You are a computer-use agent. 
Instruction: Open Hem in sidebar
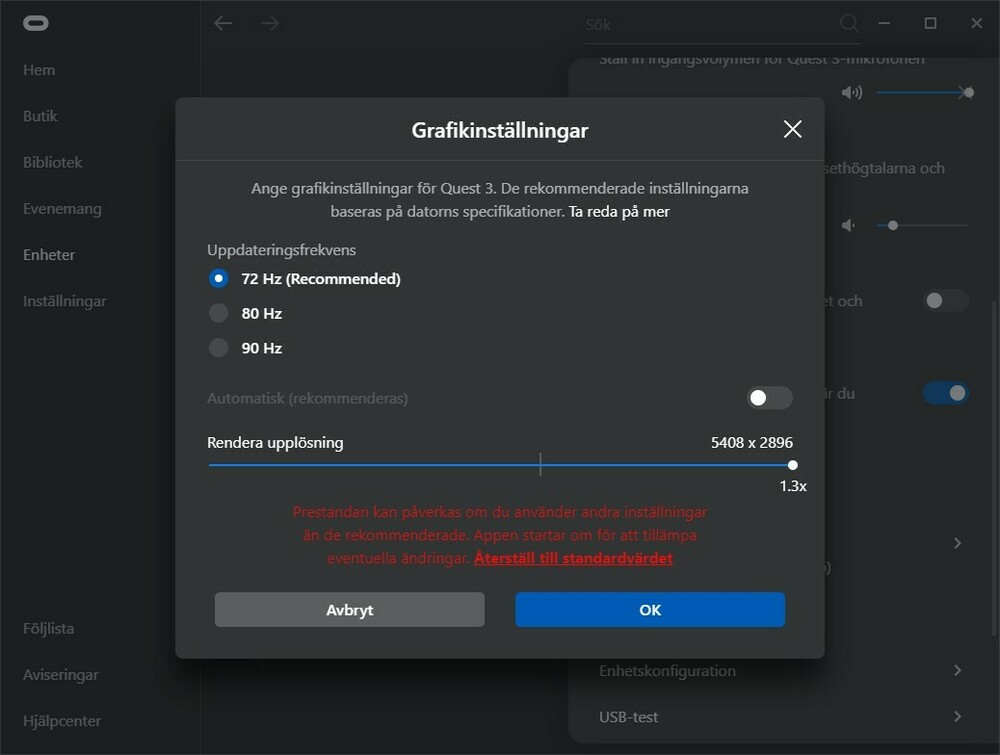pos(39,70)
